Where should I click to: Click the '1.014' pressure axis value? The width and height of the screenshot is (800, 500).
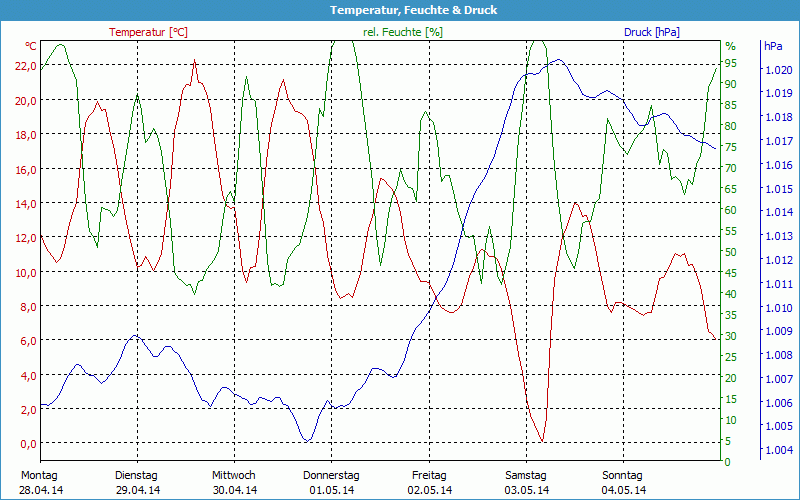(x=779, y=212)
